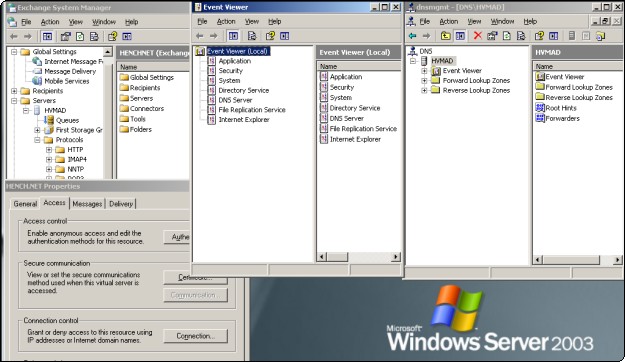This screenshot has width=625, height=362.
Task: Select Security log in Event Viewer tree
Action: click(230, 71)
